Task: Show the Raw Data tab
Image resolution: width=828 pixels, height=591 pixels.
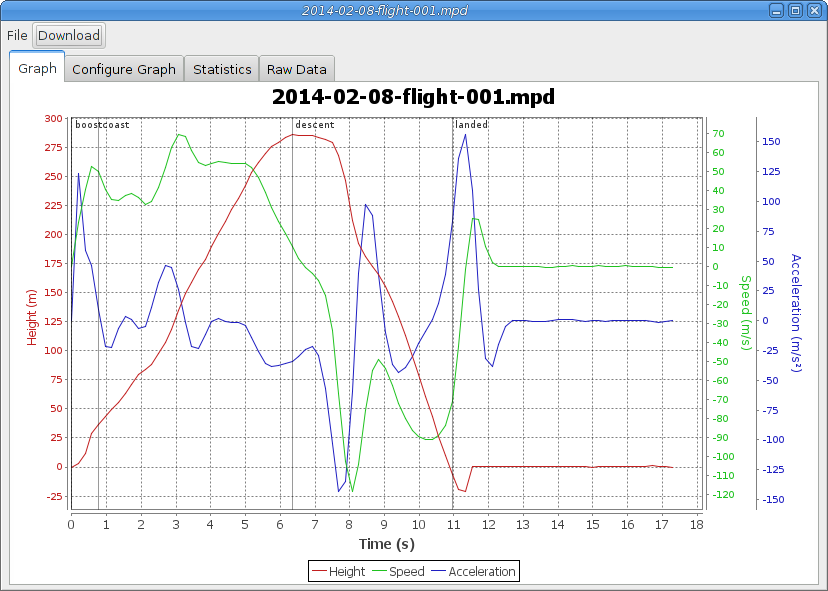Action: click(296, 69)
